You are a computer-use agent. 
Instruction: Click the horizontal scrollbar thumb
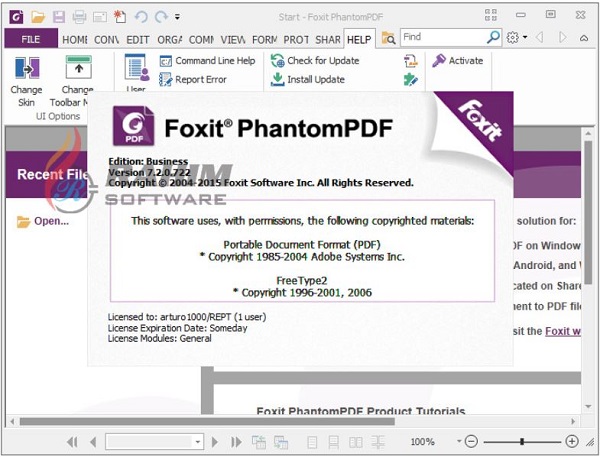pyautogui.click(x=207, y=421)
